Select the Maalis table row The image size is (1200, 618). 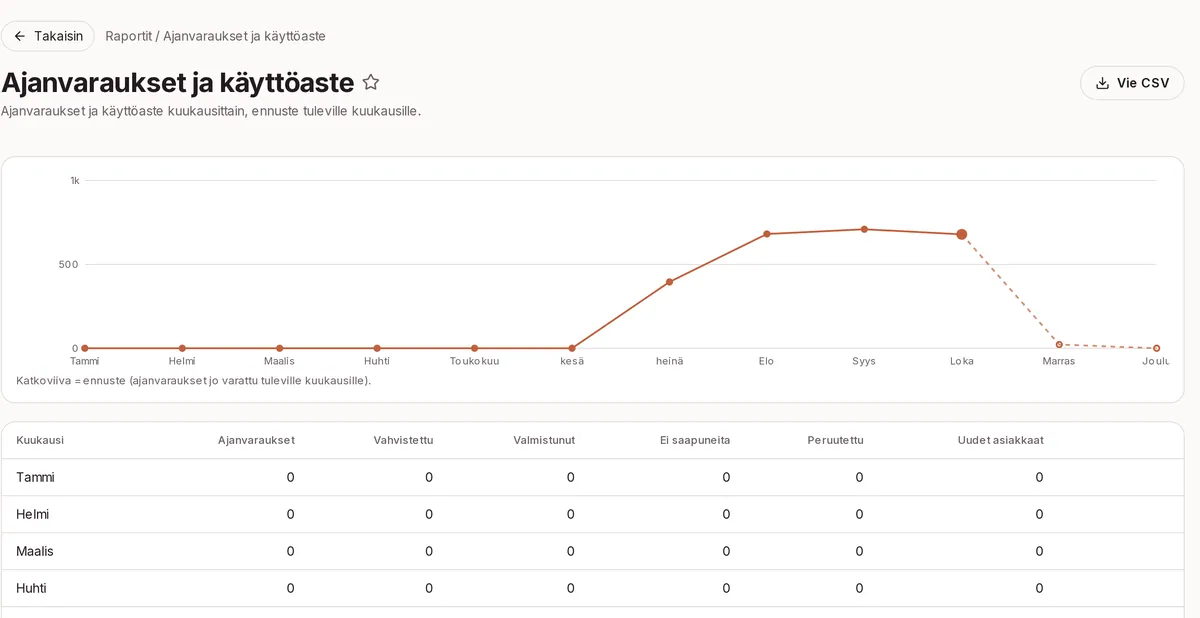(592, 551)
